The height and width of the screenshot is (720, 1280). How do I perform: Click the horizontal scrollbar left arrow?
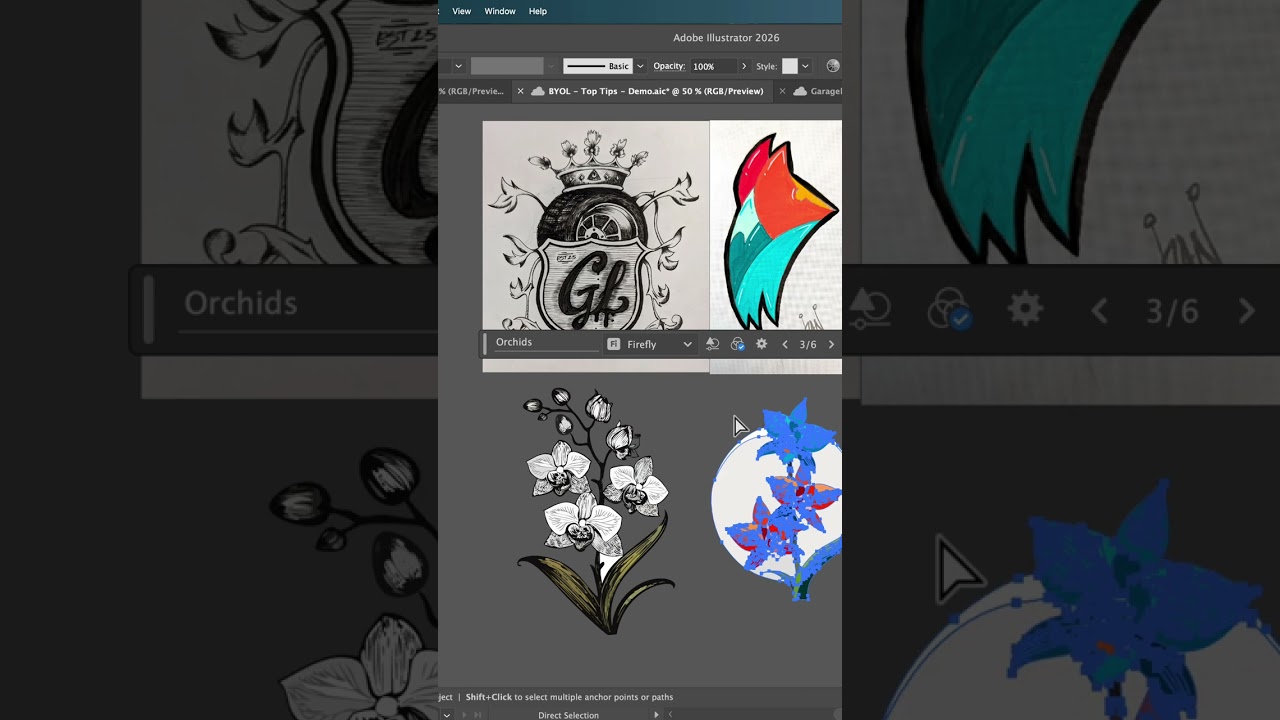670,715
